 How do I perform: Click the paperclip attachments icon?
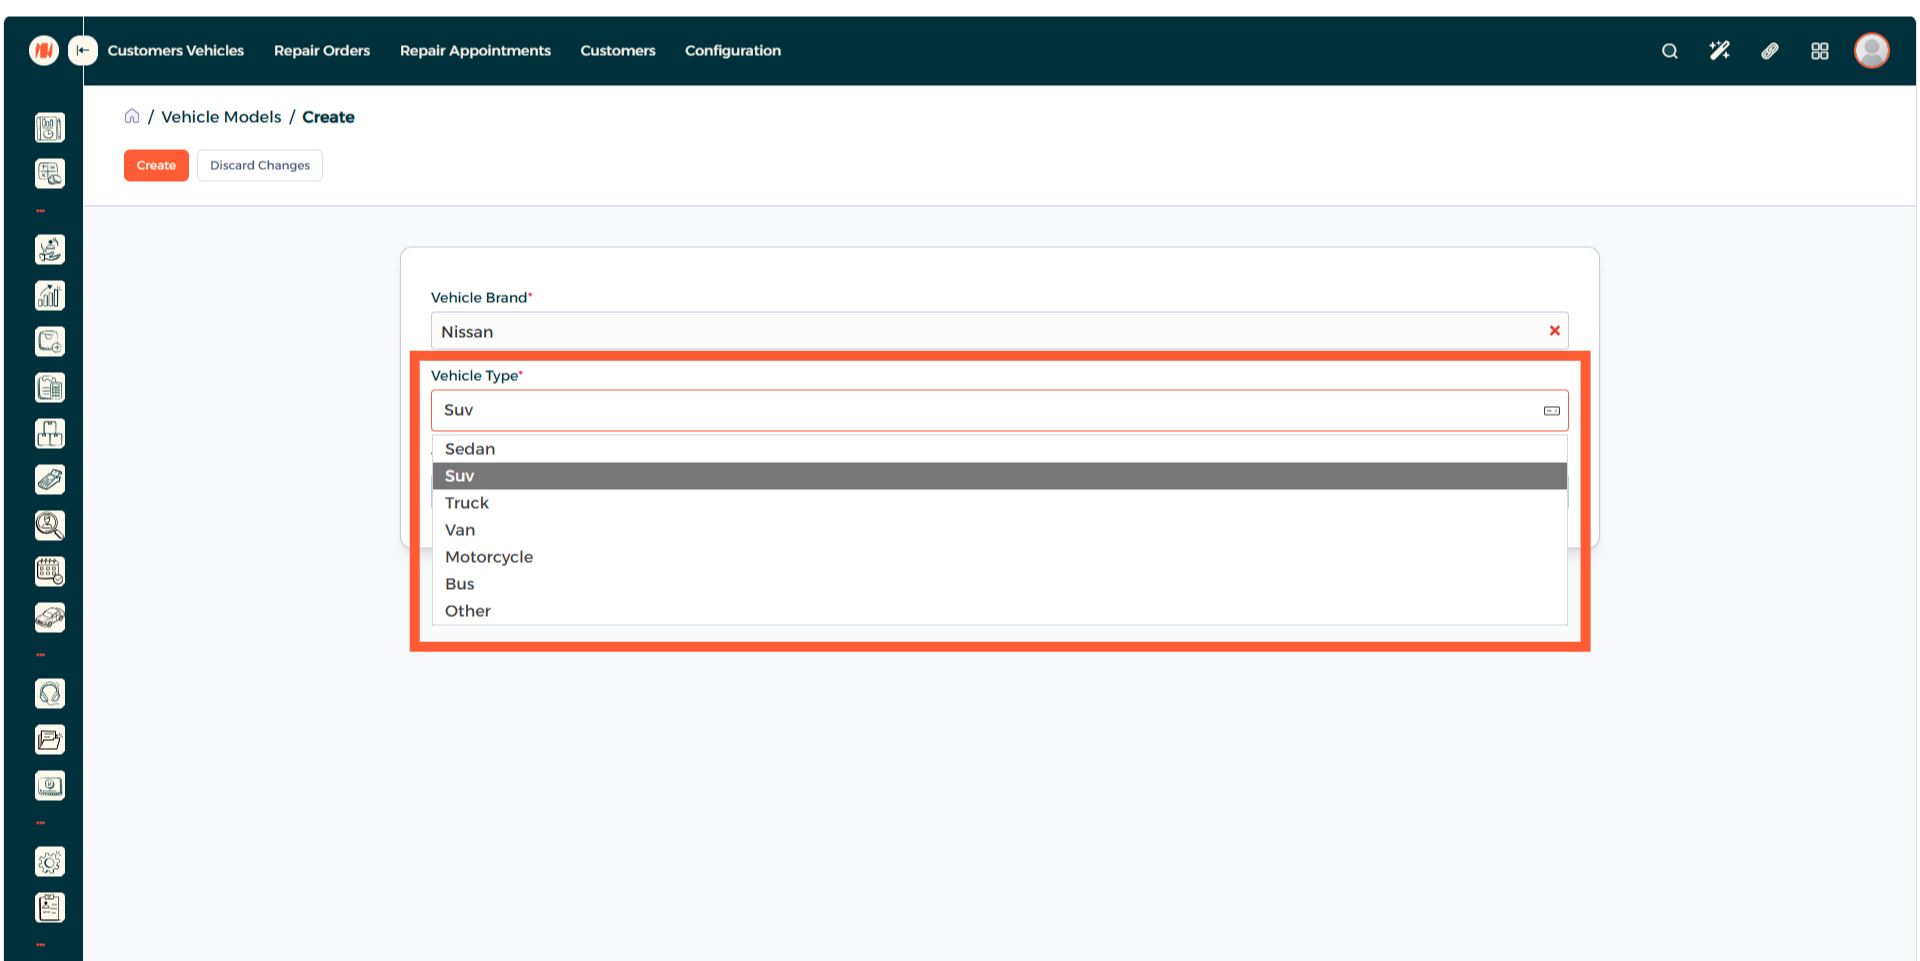[1769, 51]
